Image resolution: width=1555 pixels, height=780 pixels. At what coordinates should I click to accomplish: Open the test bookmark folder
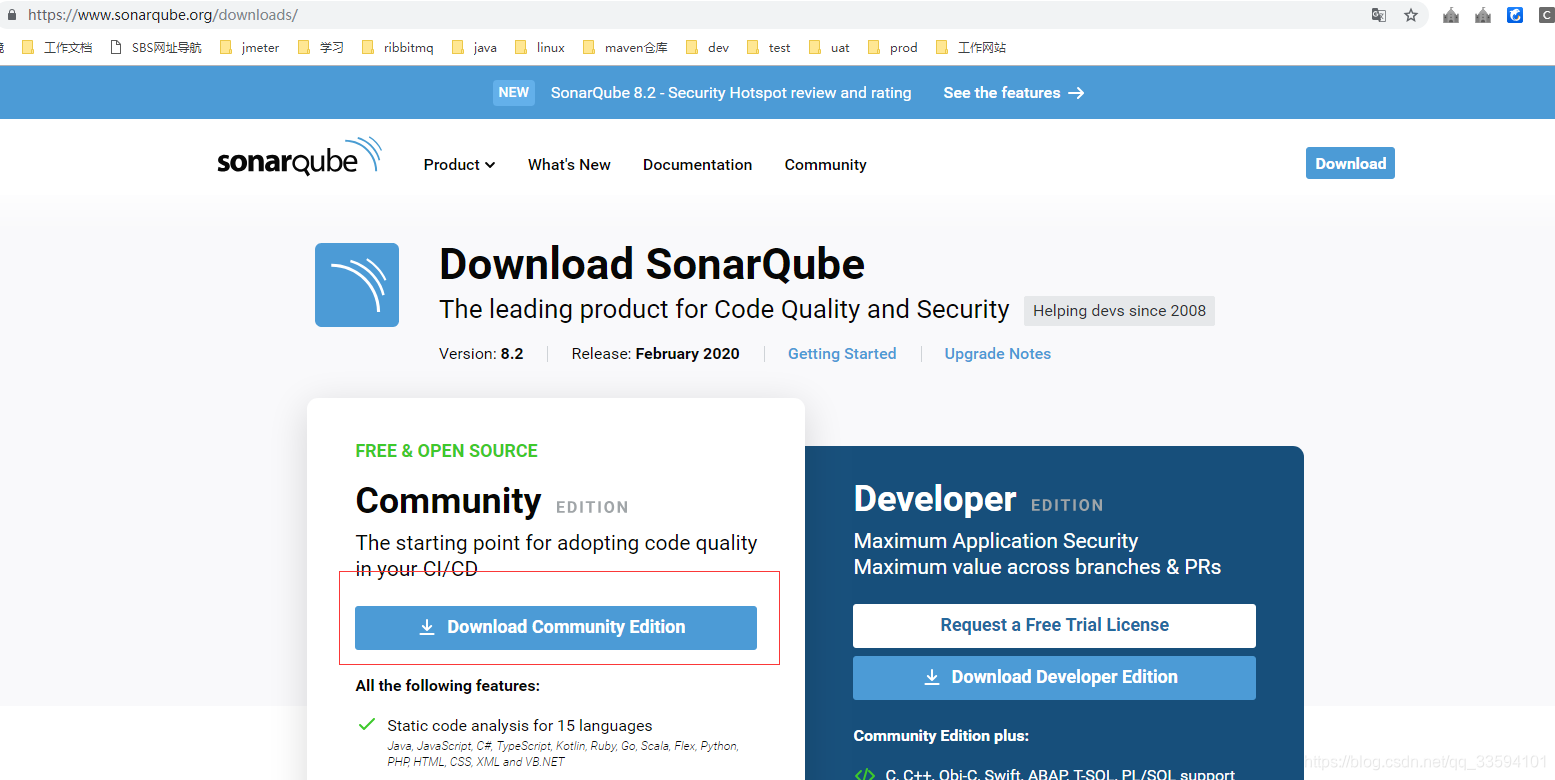769,47
